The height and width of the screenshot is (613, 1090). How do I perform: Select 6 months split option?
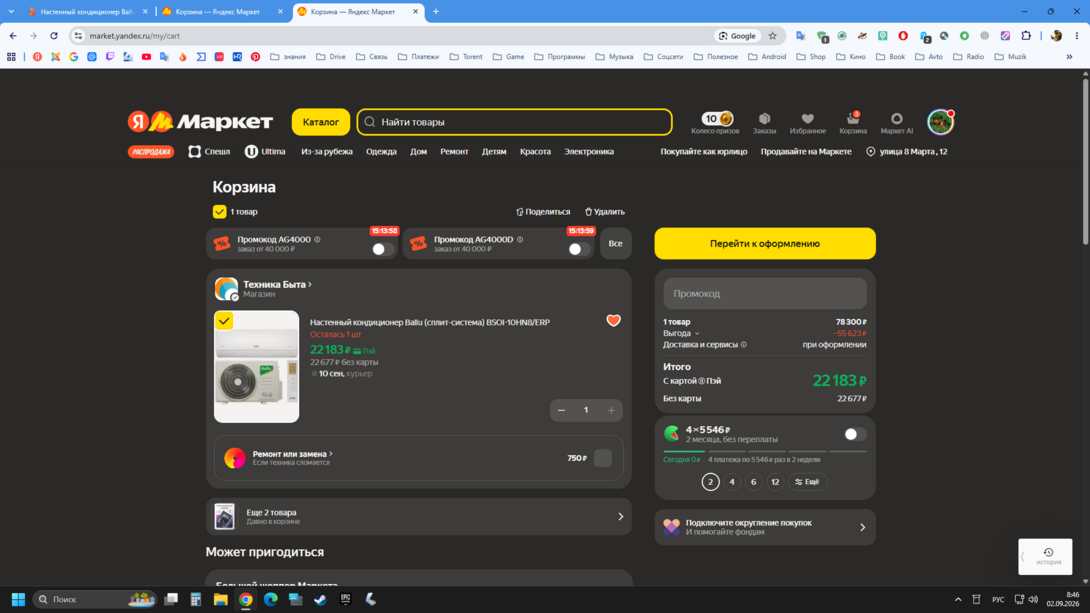tap(754, 482)
